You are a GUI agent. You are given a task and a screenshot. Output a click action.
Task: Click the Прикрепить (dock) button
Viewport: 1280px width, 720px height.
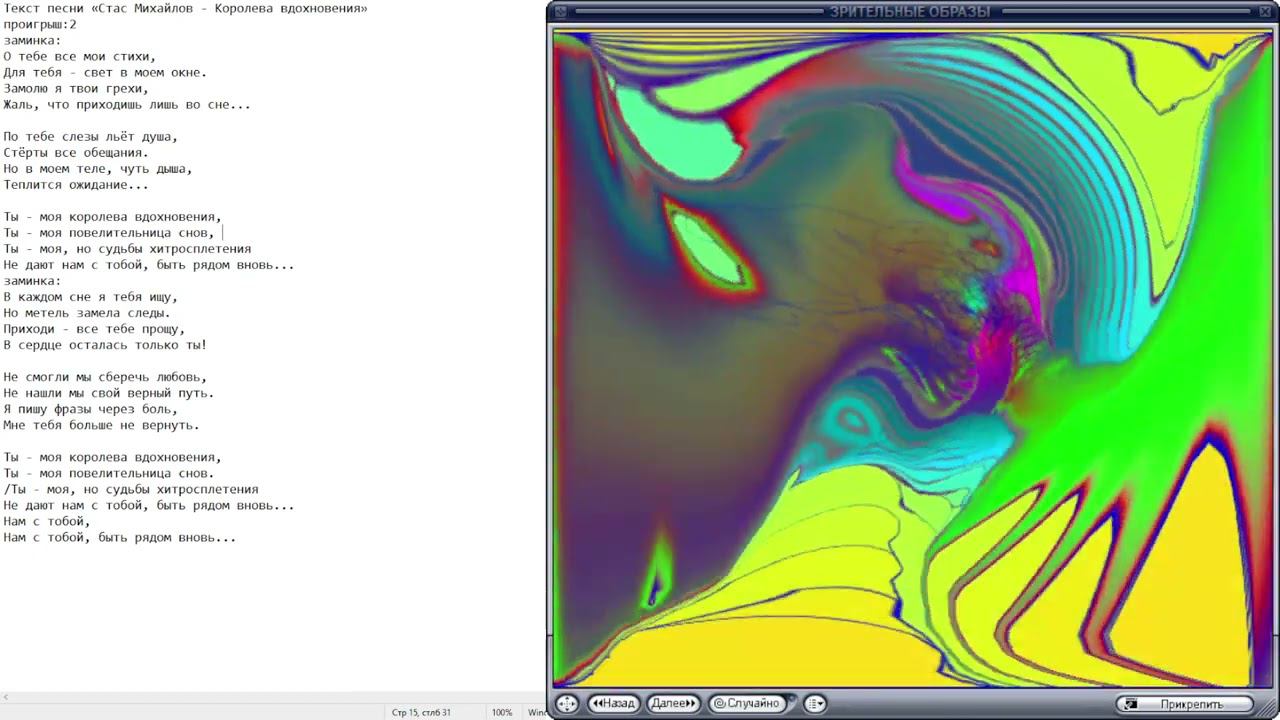pos(1185,704)
